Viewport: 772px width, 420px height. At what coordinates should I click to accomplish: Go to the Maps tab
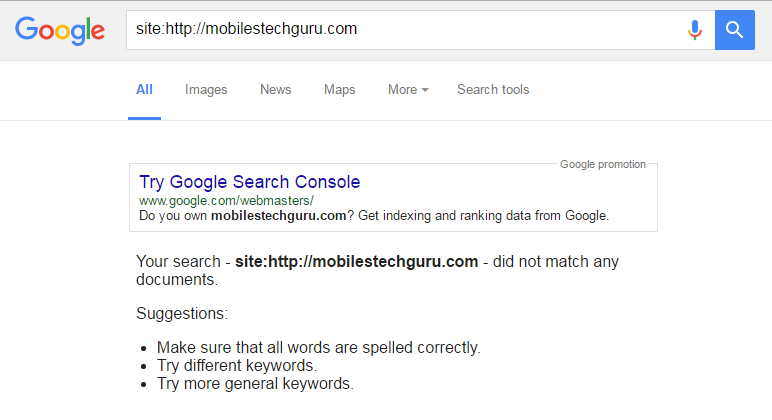click(340, 90)
